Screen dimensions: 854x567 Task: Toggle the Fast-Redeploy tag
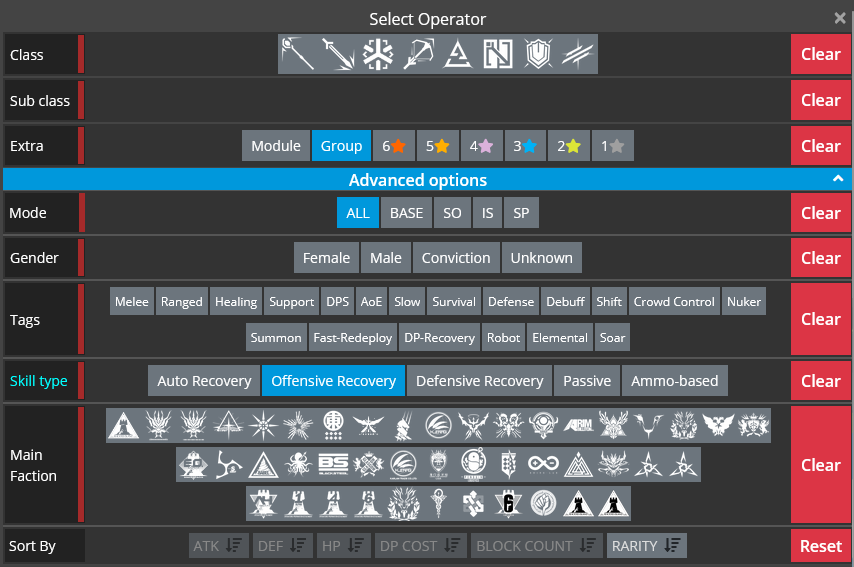click(x=353, y=337)
